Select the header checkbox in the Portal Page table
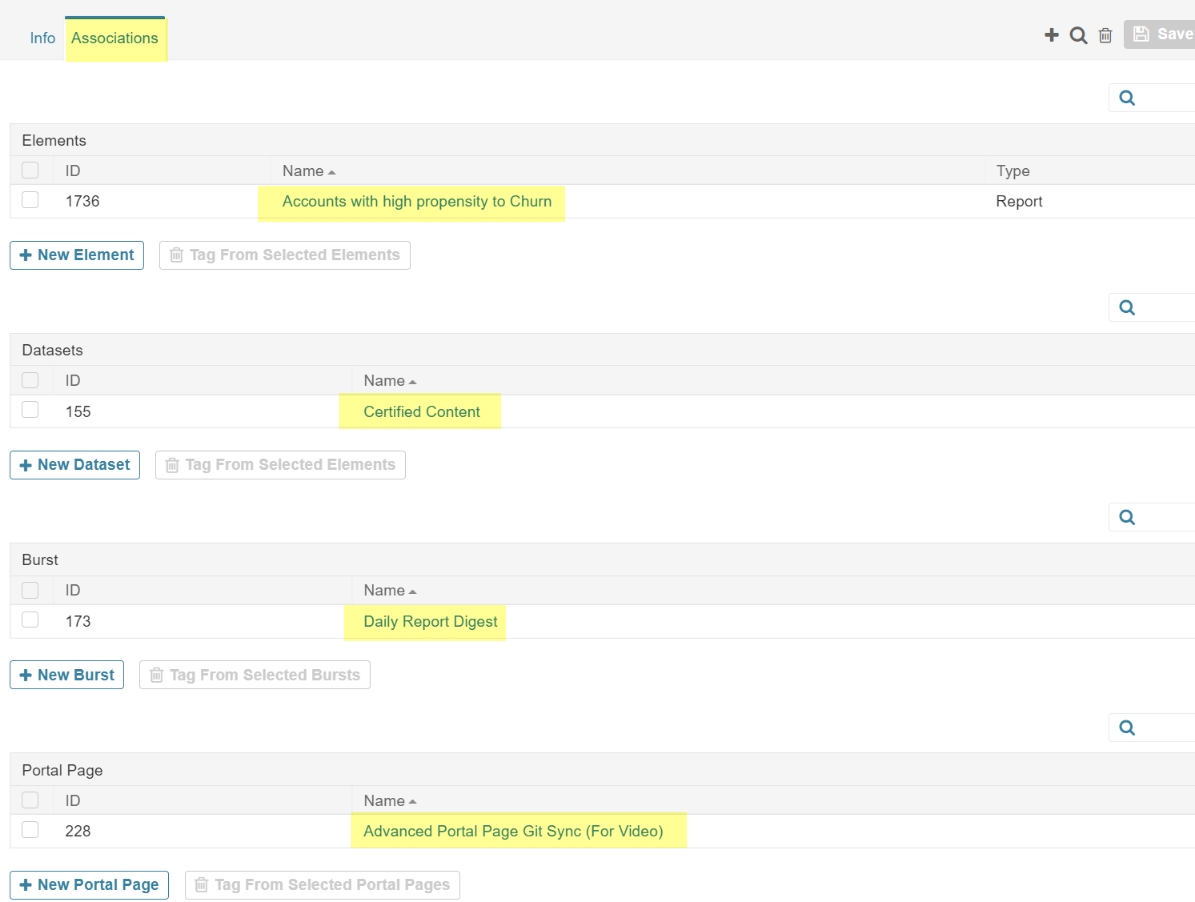The width and height of the screenshot is (1195, 902). pyautogui.click(x=29, y=800)
